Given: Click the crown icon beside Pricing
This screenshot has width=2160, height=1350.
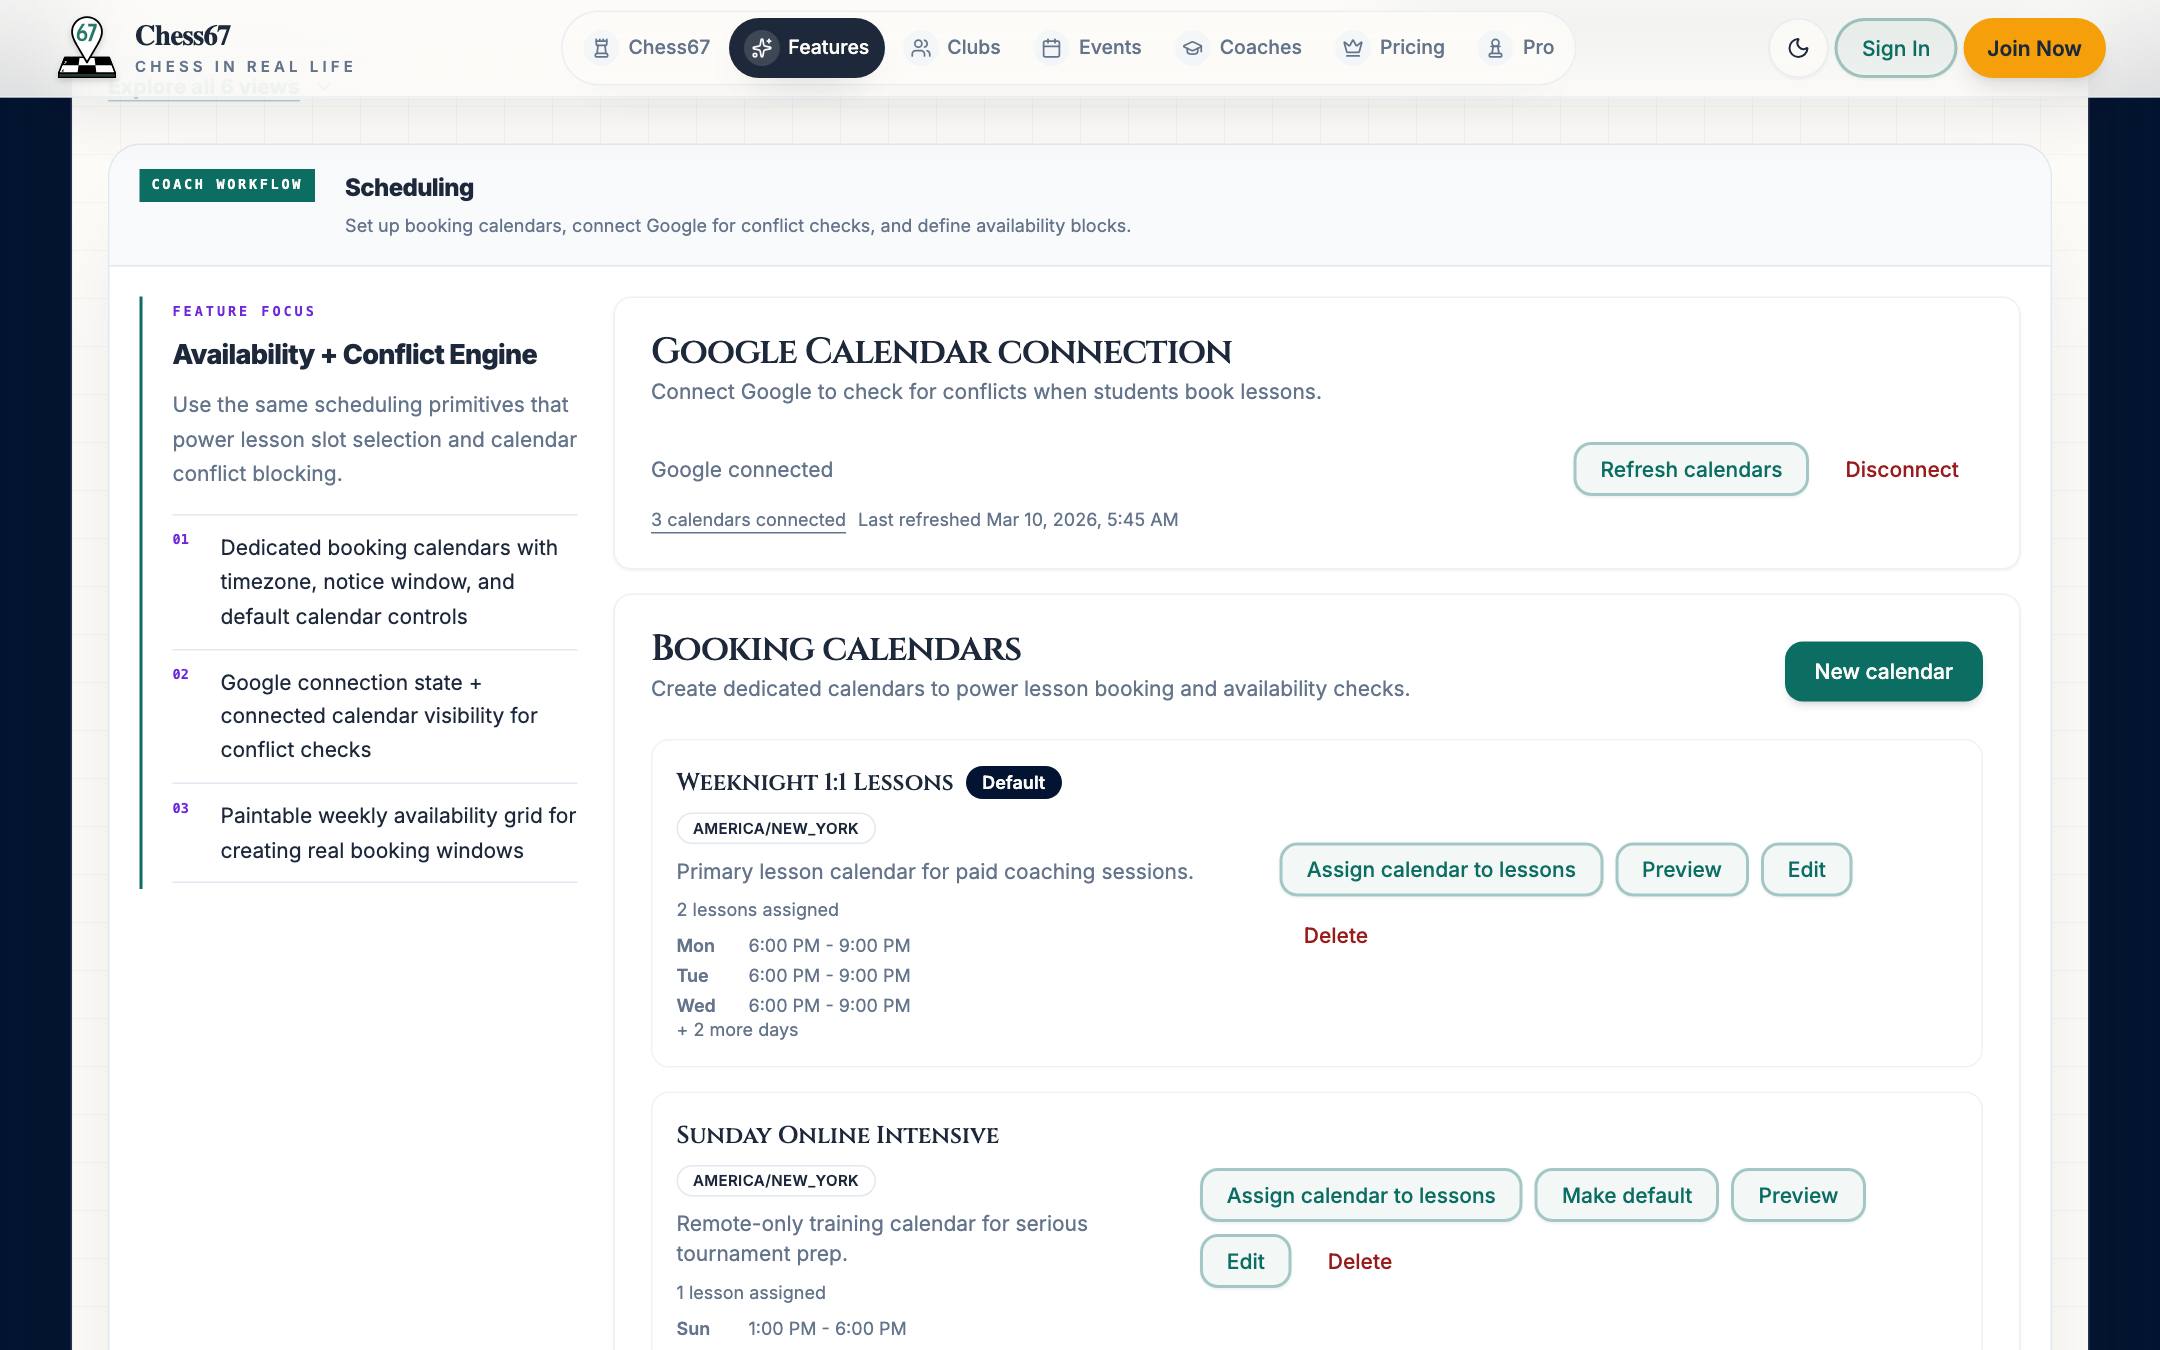Looking at the screenshot, I should point(1353,48).
